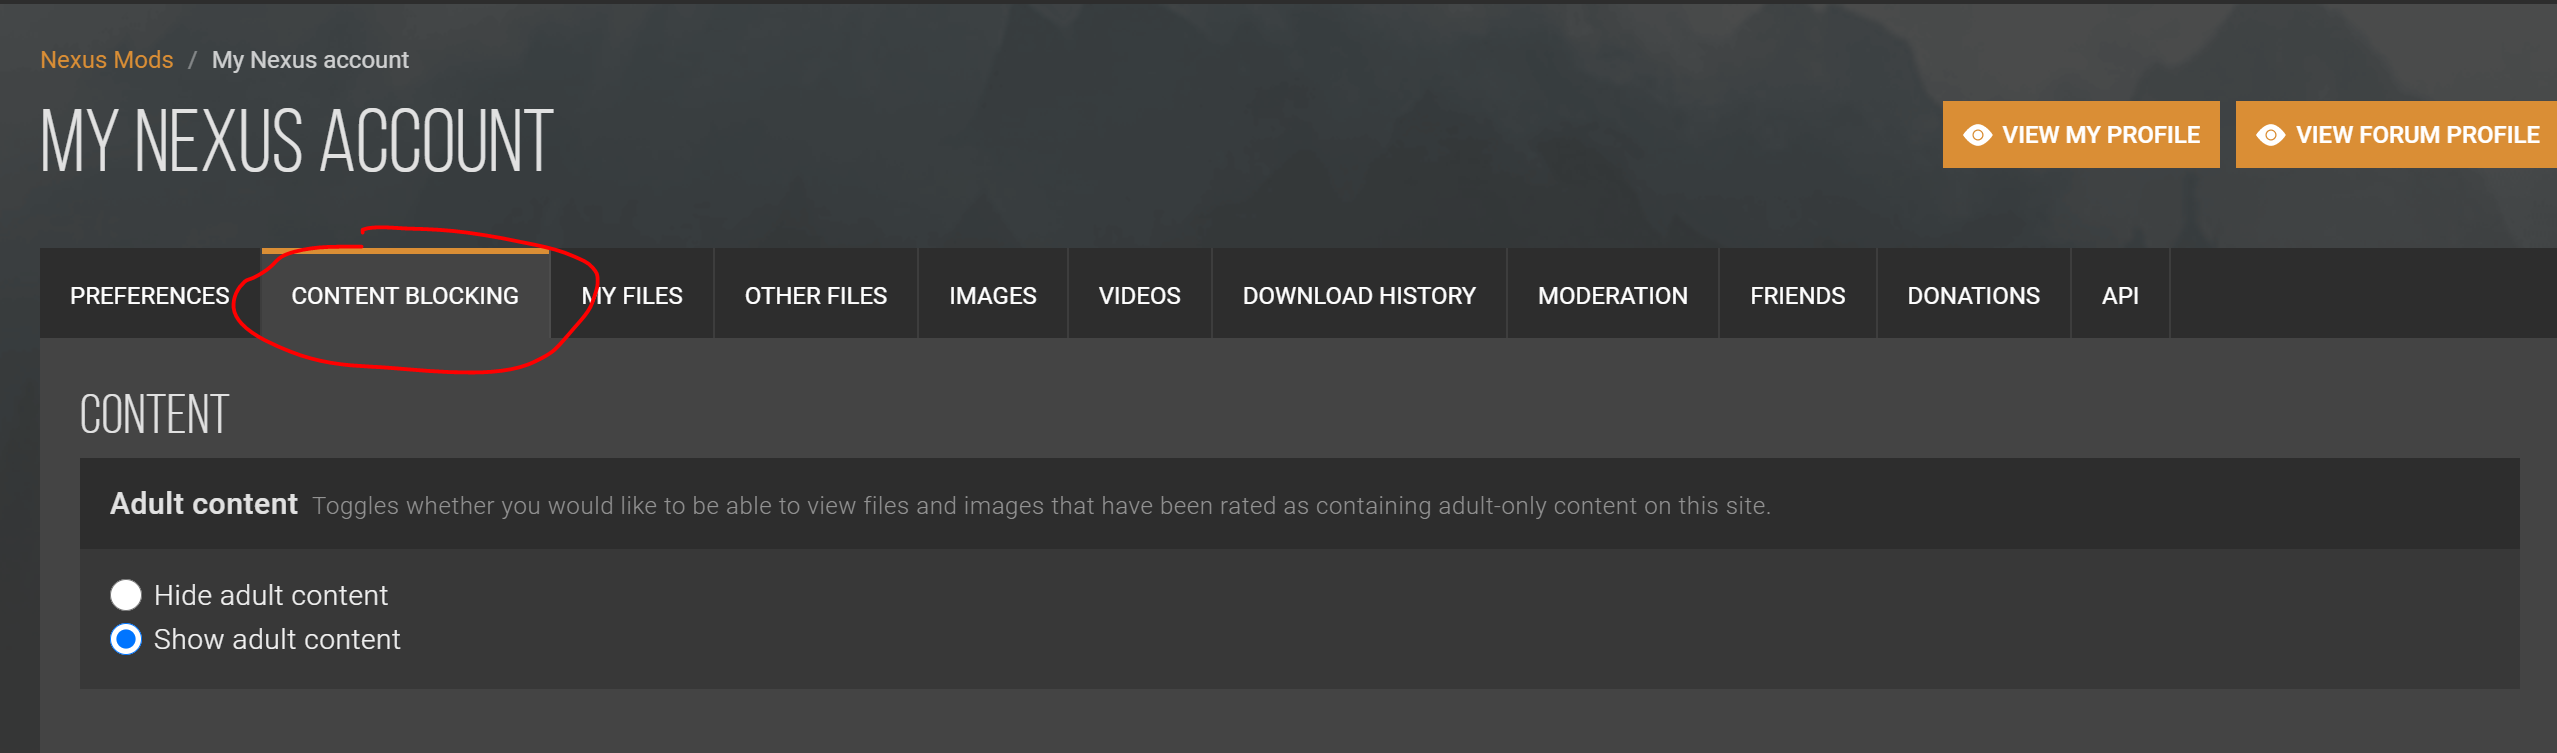Open the My Files tab

click(x=632, y=296)
